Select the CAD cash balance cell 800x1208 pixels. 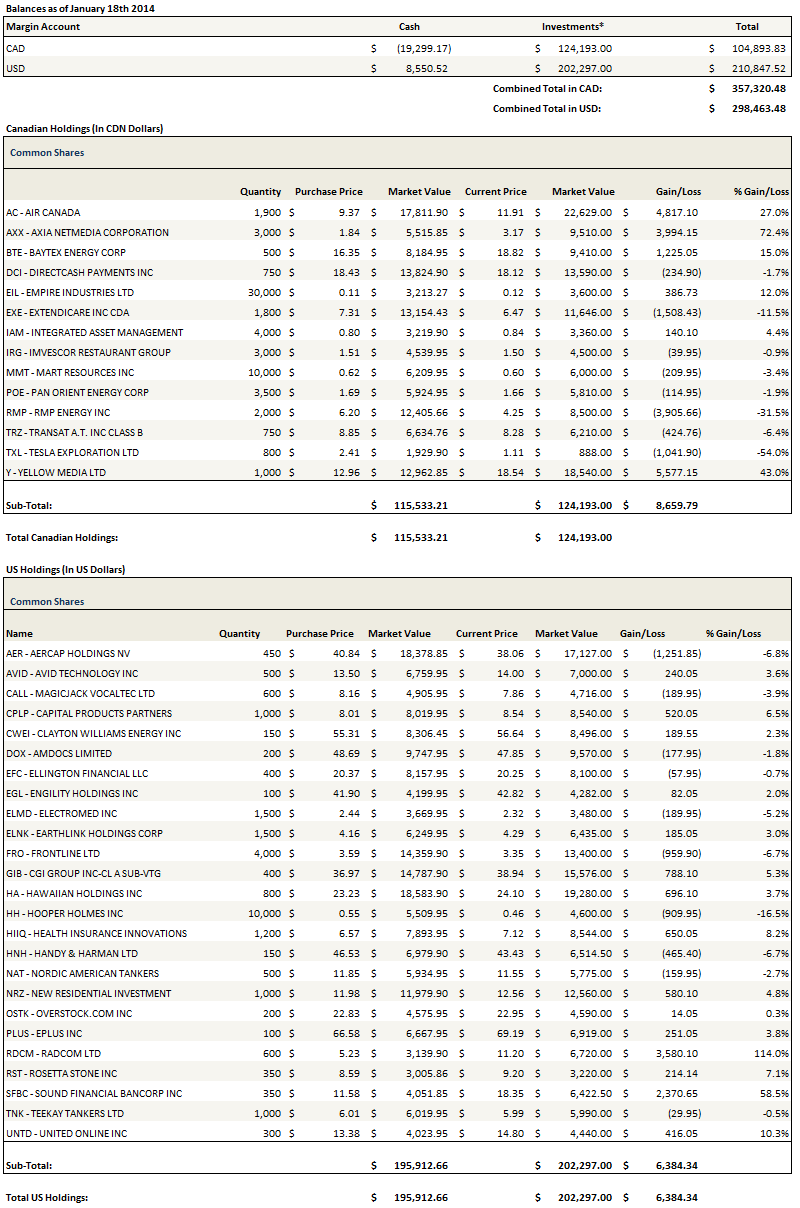[424, 48]
